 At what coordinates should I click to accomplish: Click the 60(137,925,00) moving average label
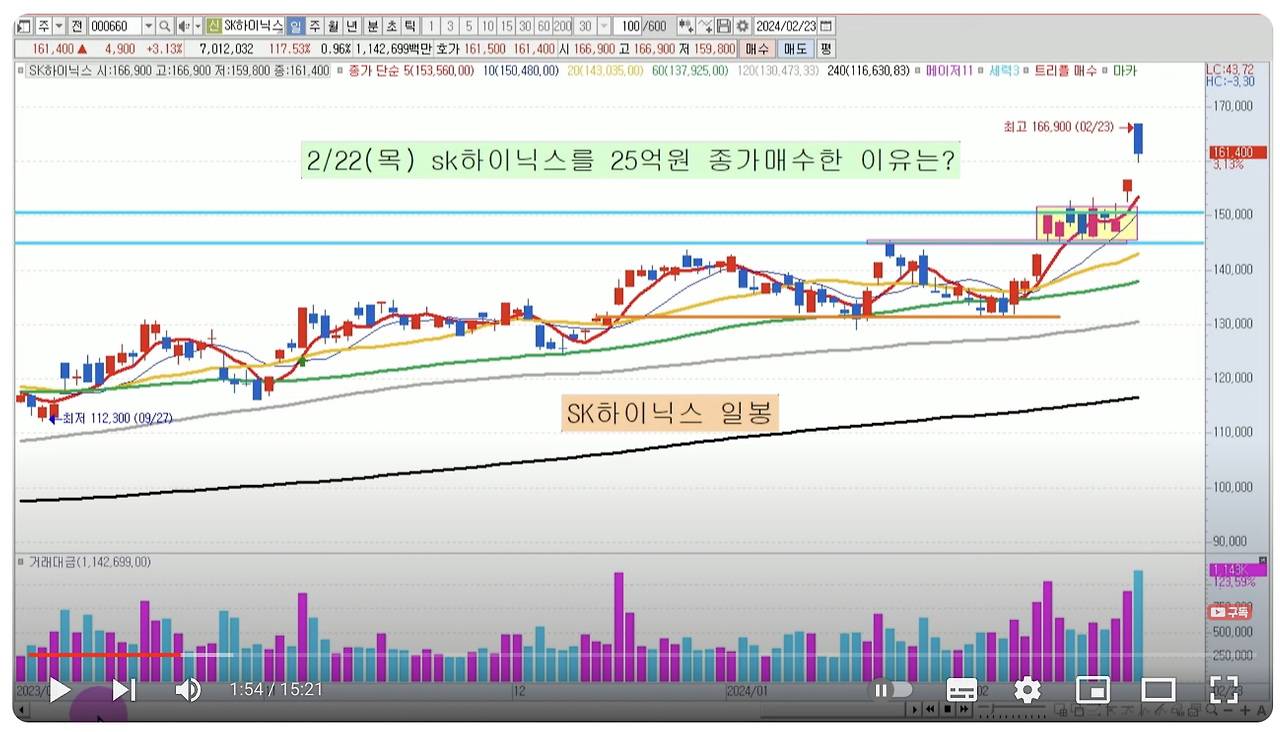click(691, 71)
